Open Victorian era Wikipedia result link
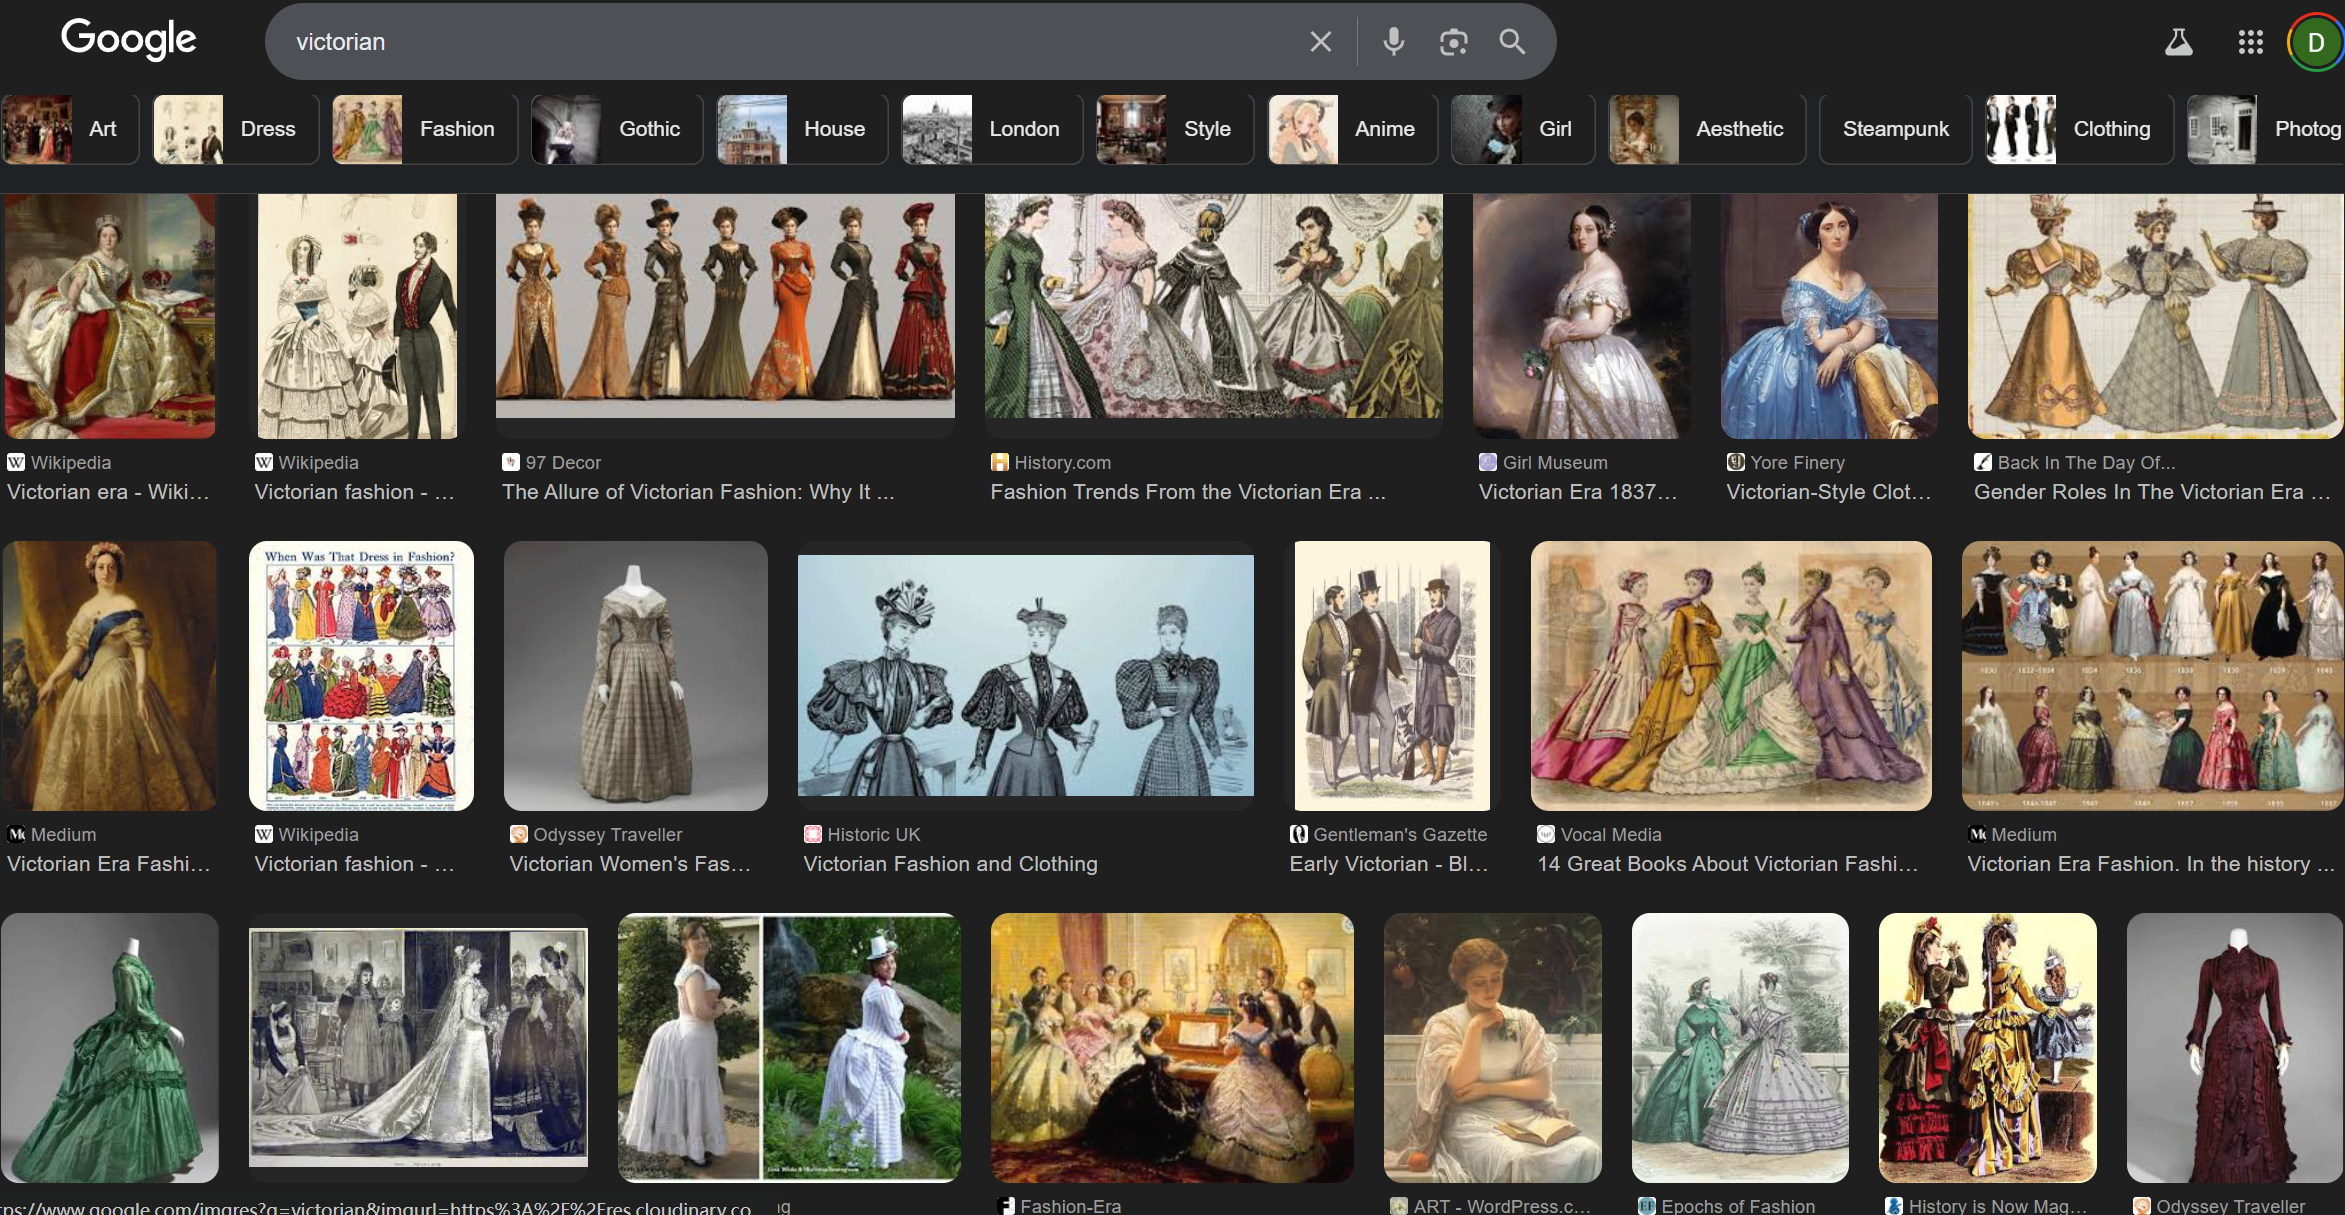 108,492
